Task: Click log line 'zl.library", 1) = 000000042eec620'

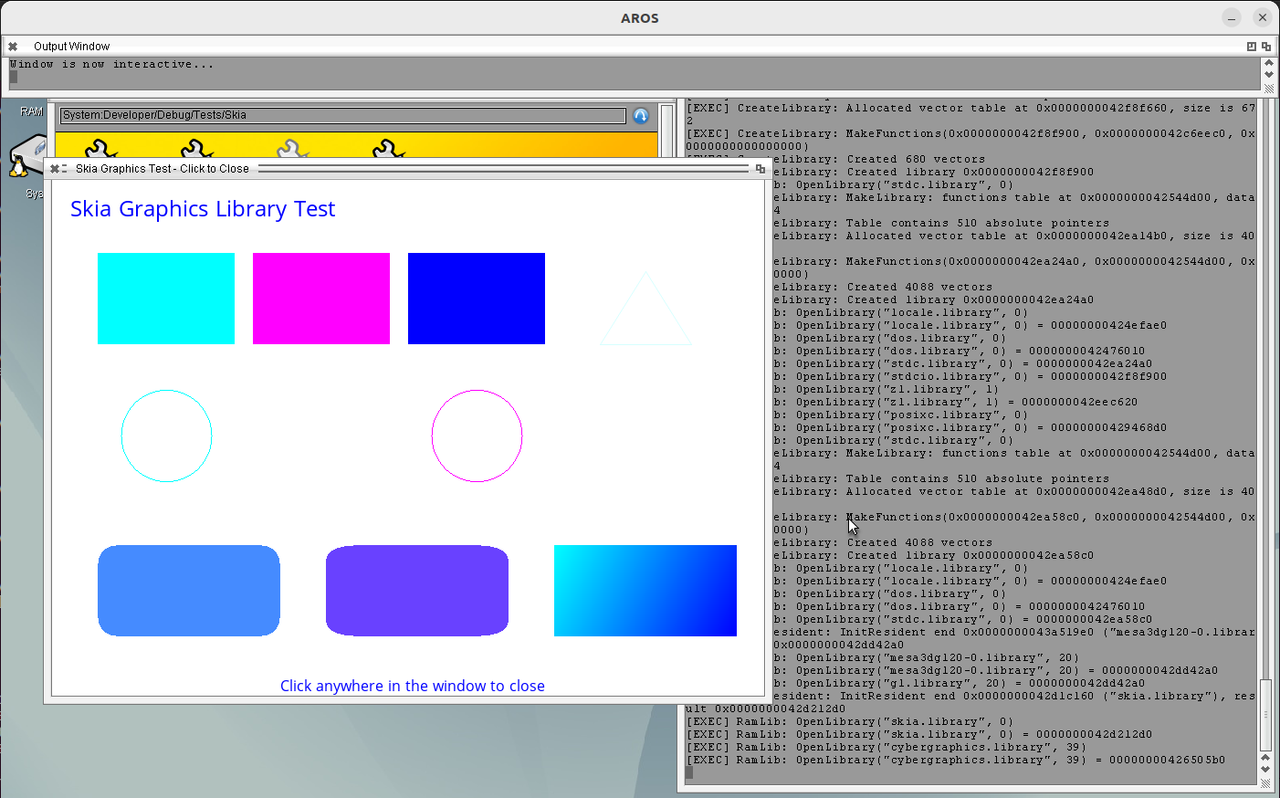Action: pyautogui.click(x=956, y=402)
